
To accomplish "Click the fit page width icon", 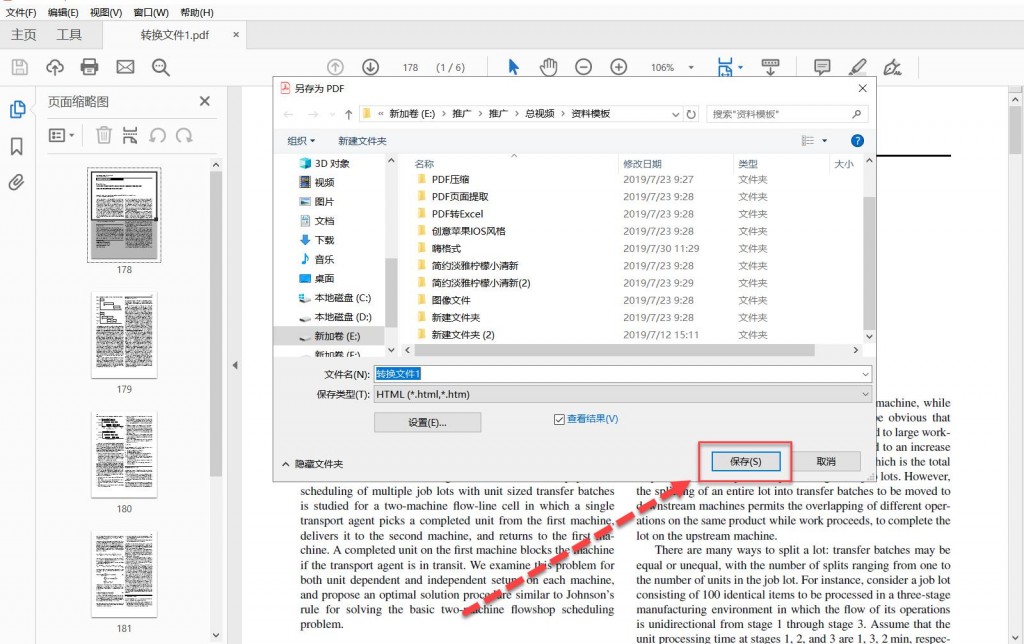I will pyautogui.click(x=726, y=67).
